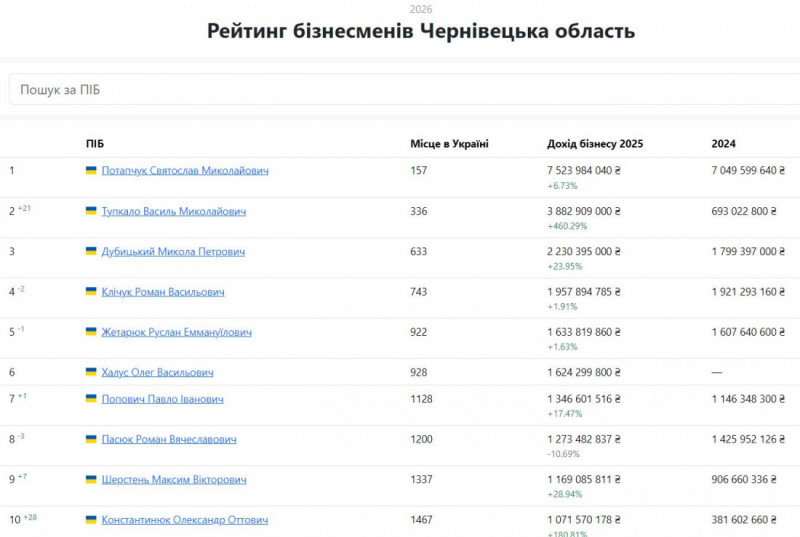
Task: Open Дубицький Микола Петрович profile link
Action: [173, 252]
